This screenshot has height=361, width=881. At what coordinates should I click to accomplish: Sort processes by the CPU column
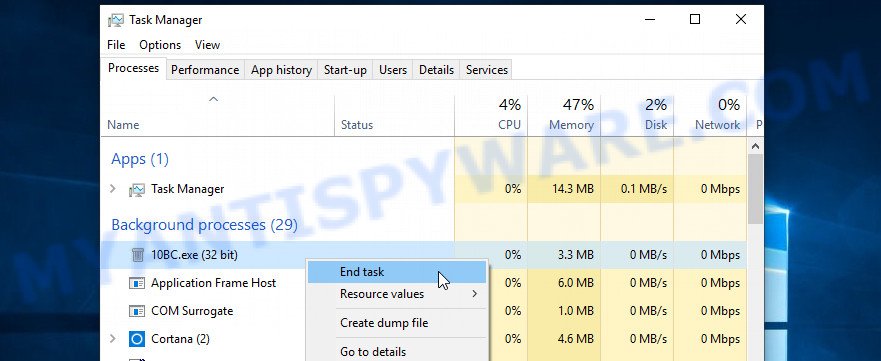click(x=491, y=115)
